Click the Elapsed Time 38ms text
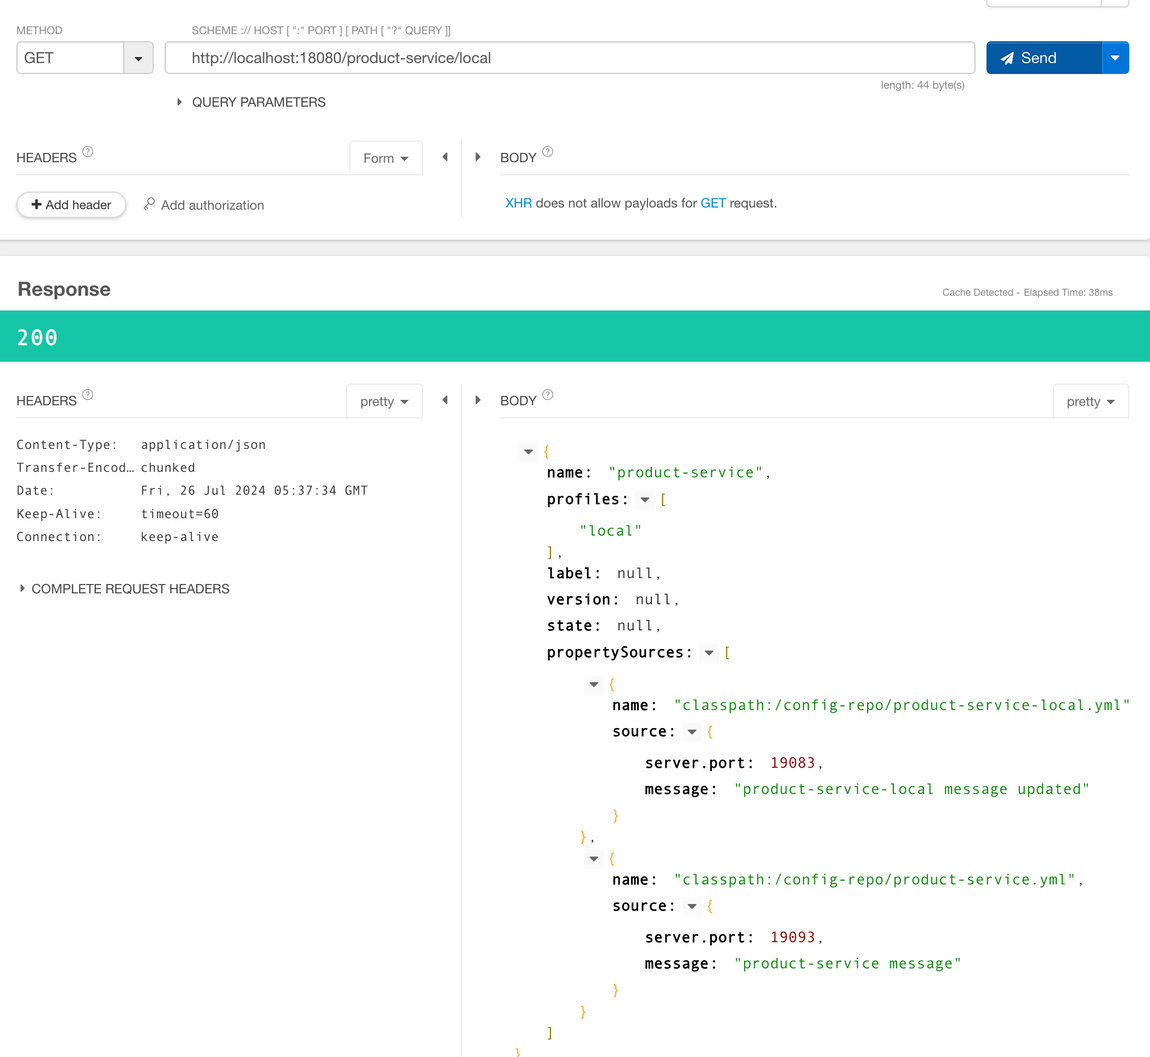This screenshot has height=1057, width=1150. tap(1068, 293)
